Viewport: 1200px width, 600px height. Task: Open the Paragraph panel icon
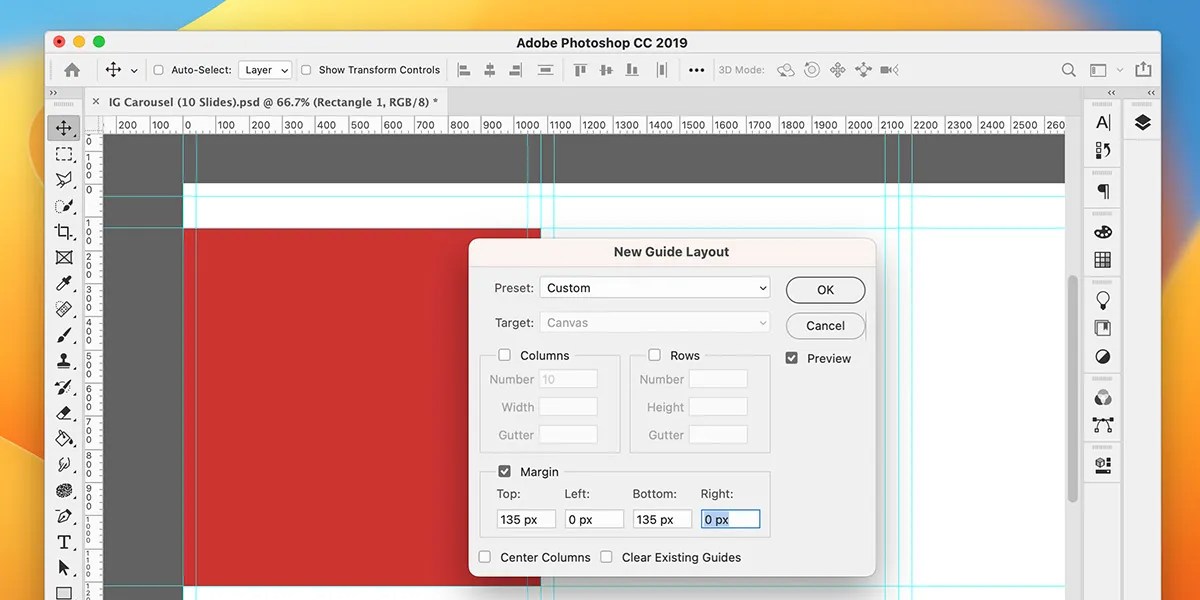coord(1101,189)
